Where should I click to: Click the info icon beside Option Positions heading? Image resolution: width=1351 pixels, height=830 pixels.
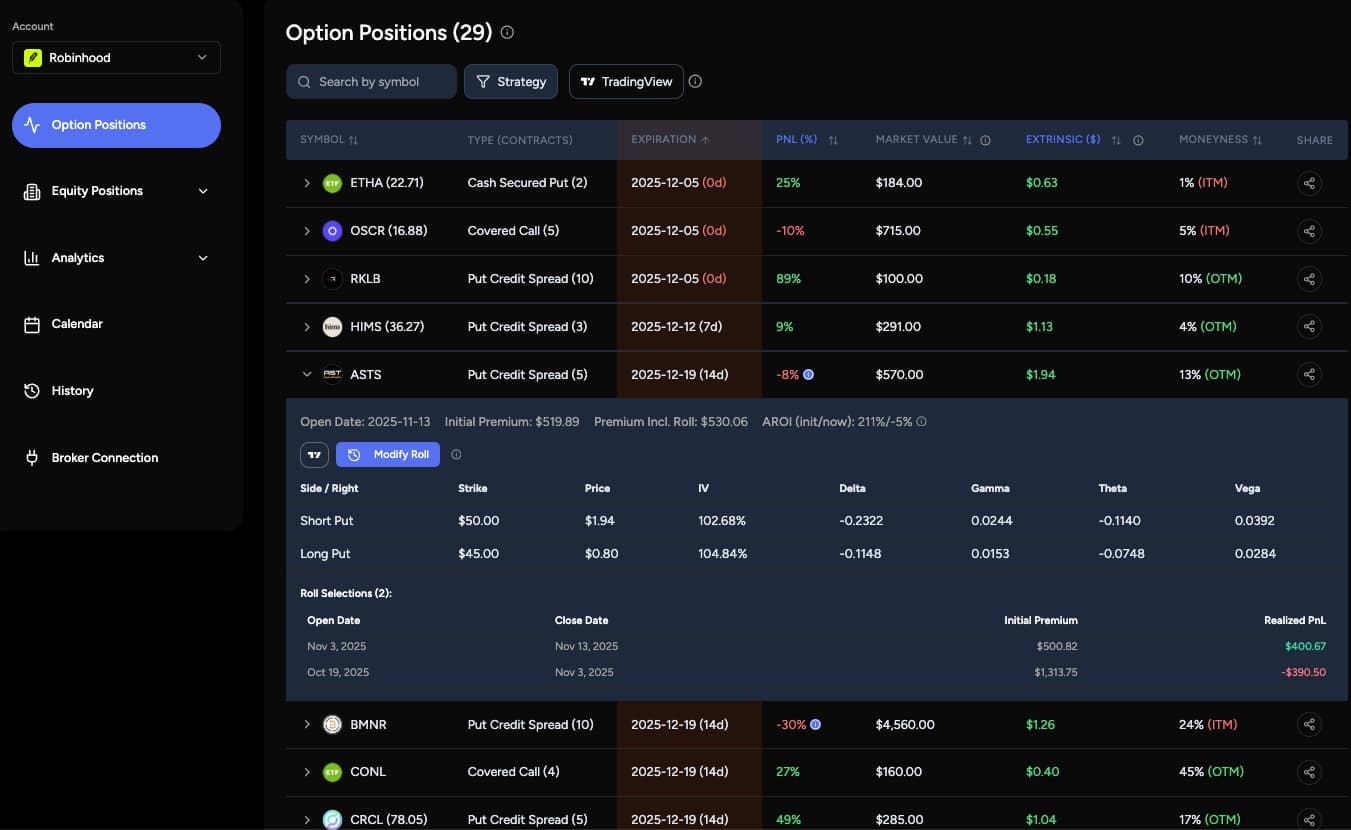coord(507,32)
